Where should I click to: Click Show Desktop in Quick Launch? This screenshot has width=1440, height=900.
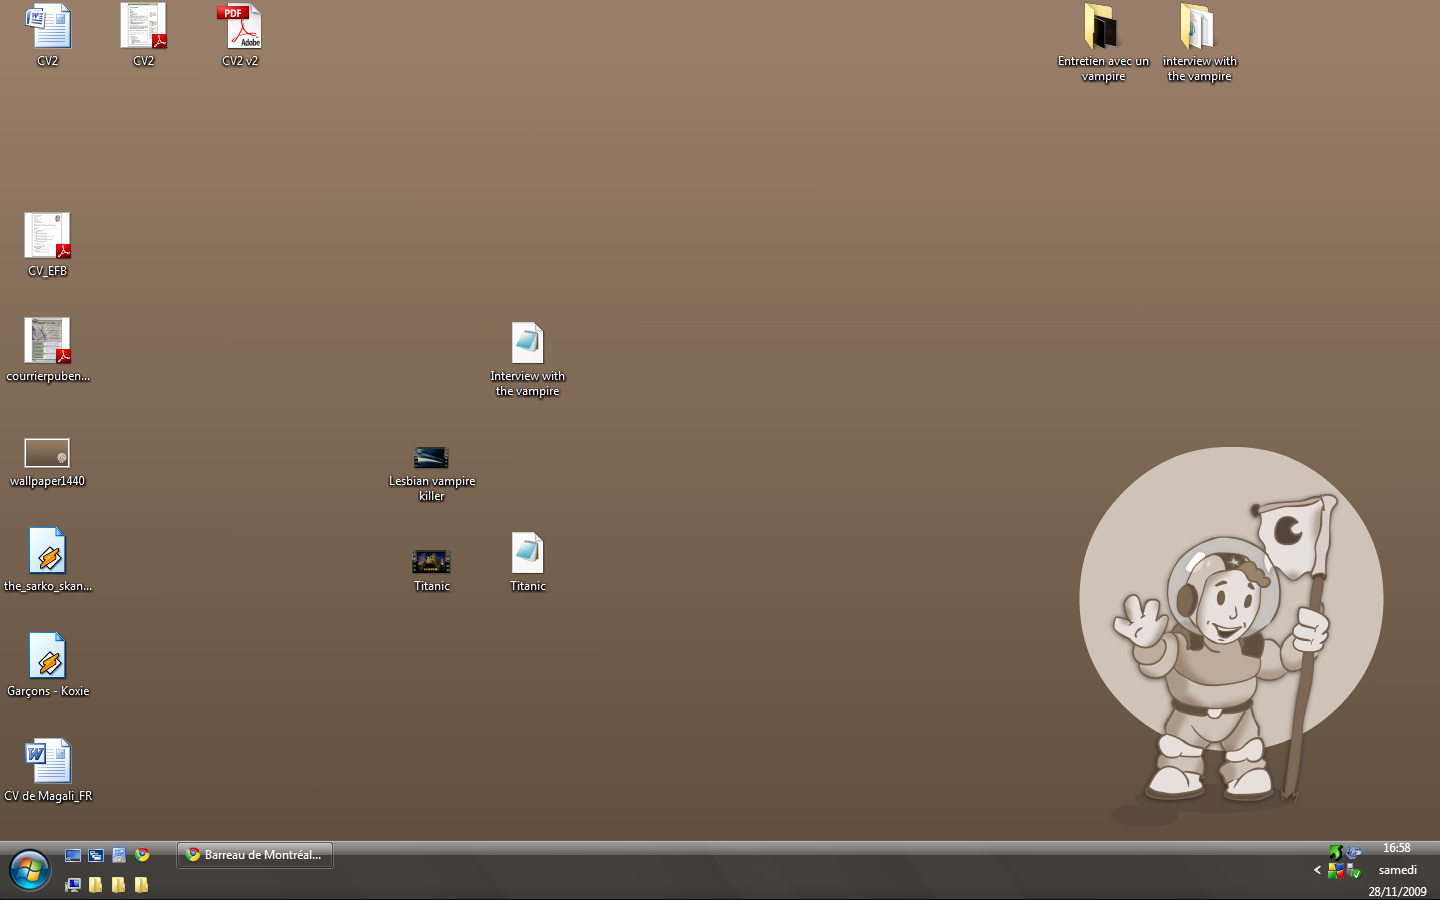(x=73, y=855)
